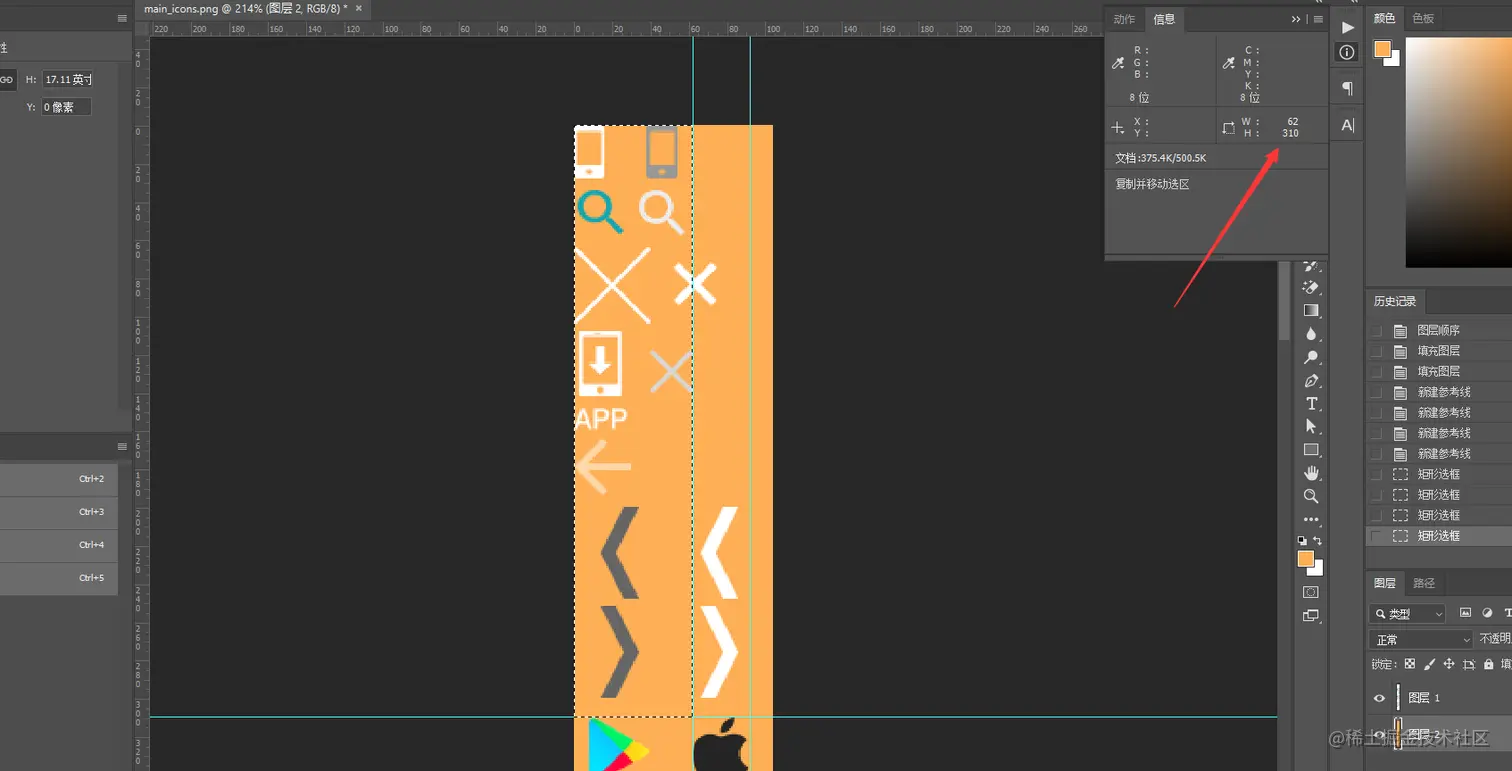1512x771 pixels.
Task: Select the channel row labeled Ctrl+2
Action: tap(59, 479)
